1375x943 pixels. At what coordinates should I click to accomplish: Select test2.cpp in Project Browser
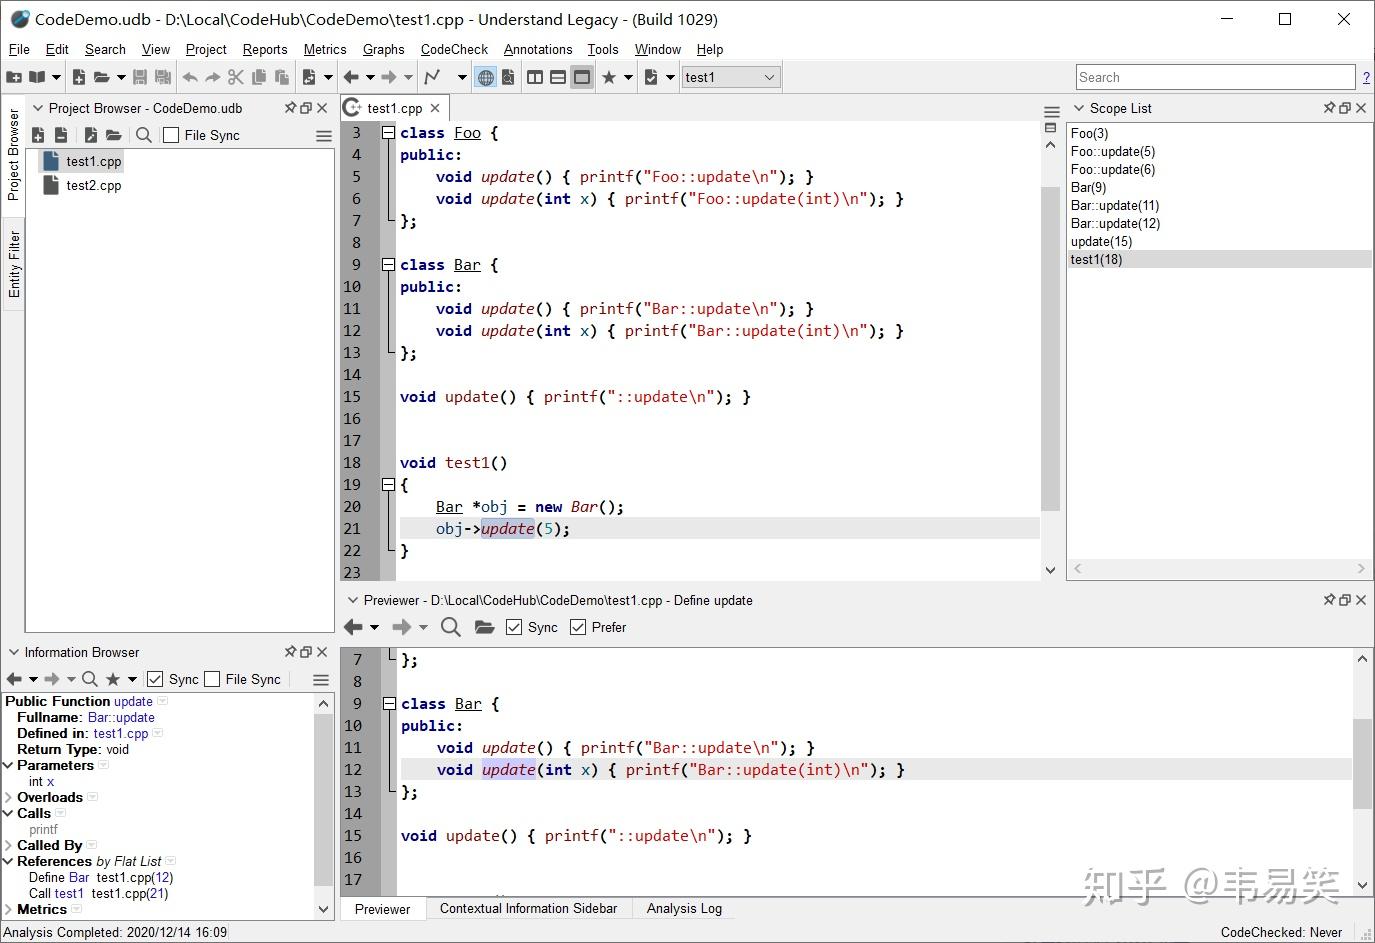click(x=94, y=185)
